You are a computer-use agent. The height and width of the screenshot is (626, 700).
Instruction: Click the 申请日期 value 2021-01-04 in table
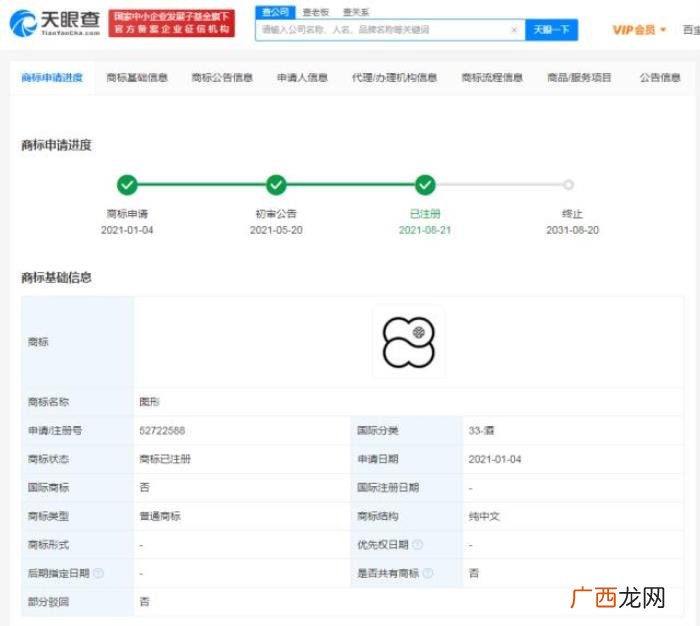click(495, 459)
